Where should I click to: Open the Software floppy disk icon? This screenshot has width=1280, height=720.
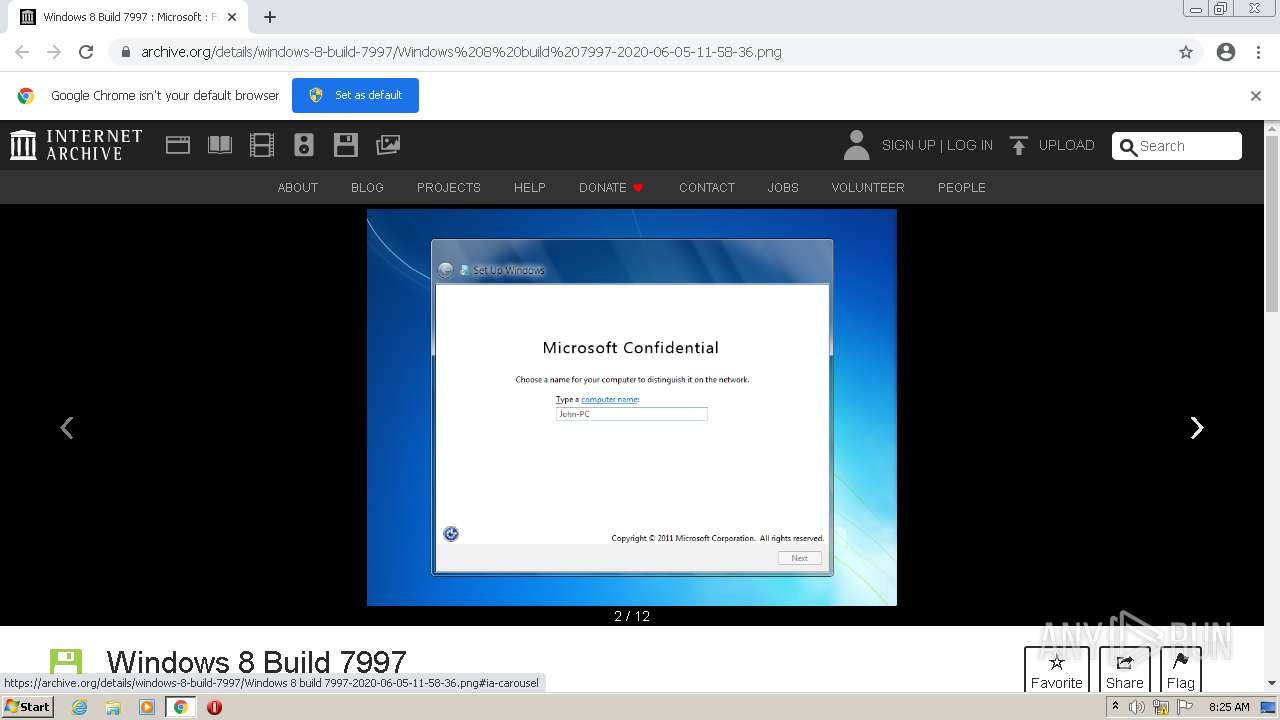[346, 145]
